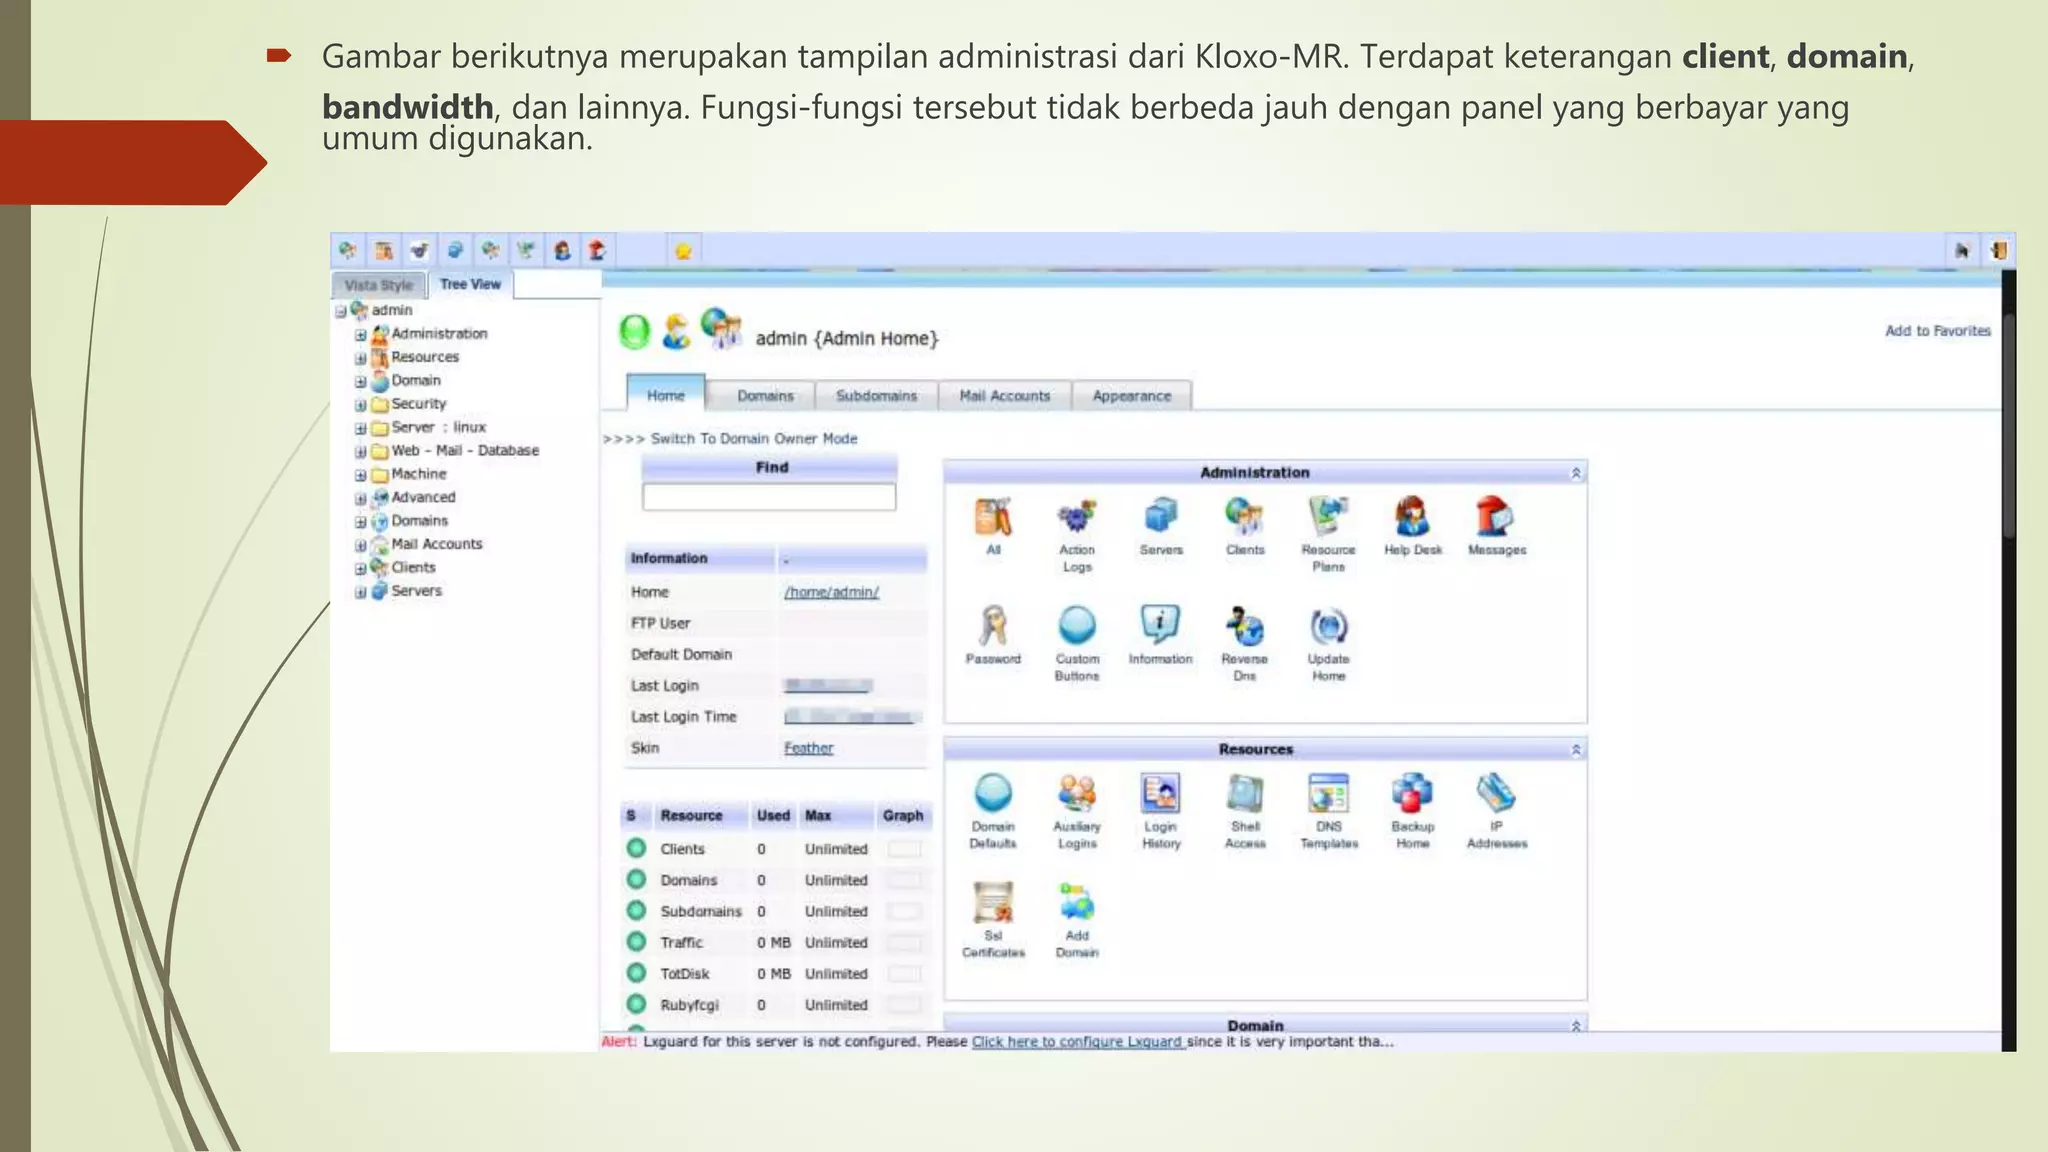Open the Clients icon in Administration
2048x1152 pixels.
(x=1245, y=517)
